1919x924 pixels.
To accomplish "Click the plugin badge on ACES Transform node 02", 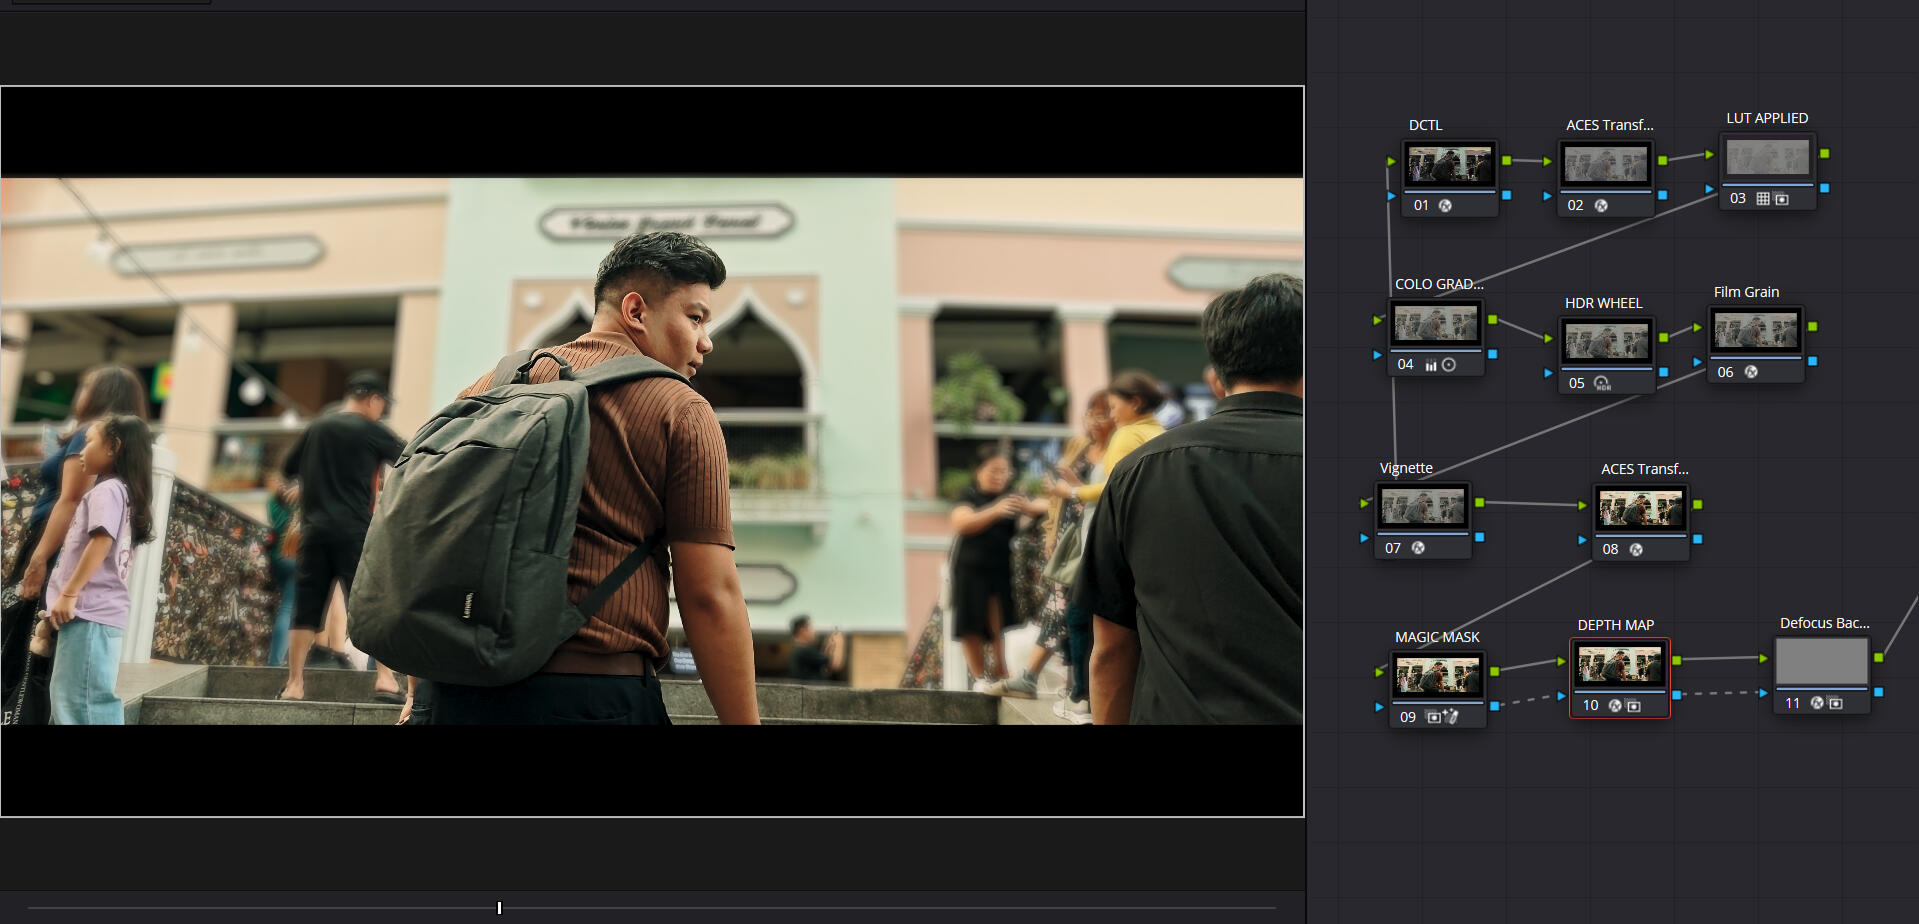I will (x=1602, y=206).
